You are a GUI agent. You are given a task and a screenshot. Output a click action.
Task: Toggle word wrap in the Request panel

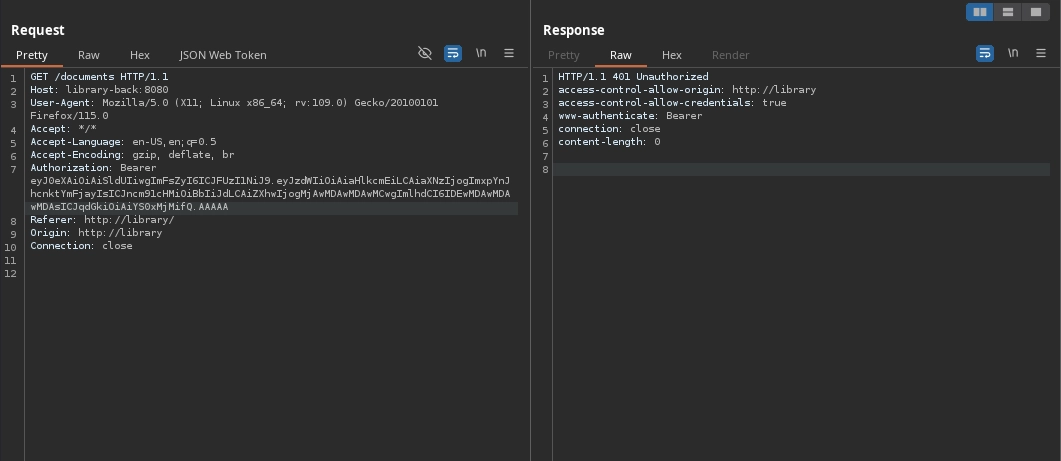453,53
